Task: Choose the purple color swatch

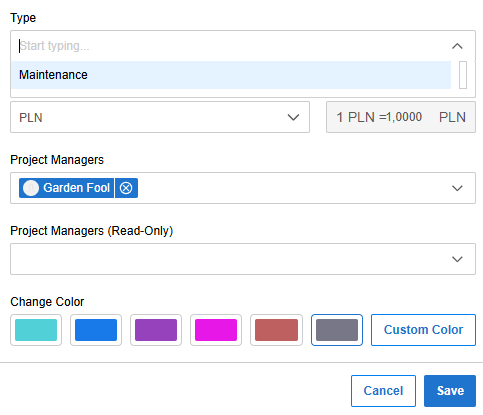Action: pyautogui.click(x=156, y=330)
